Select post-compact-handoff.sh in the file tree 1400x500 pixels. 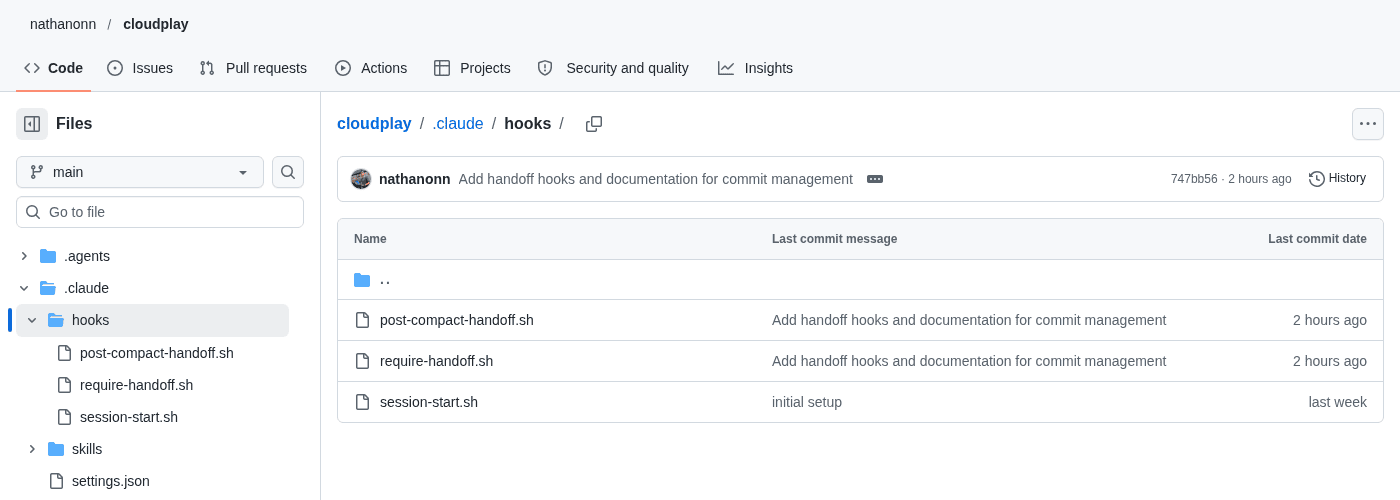pyautogui.click(x=157, y=353)
